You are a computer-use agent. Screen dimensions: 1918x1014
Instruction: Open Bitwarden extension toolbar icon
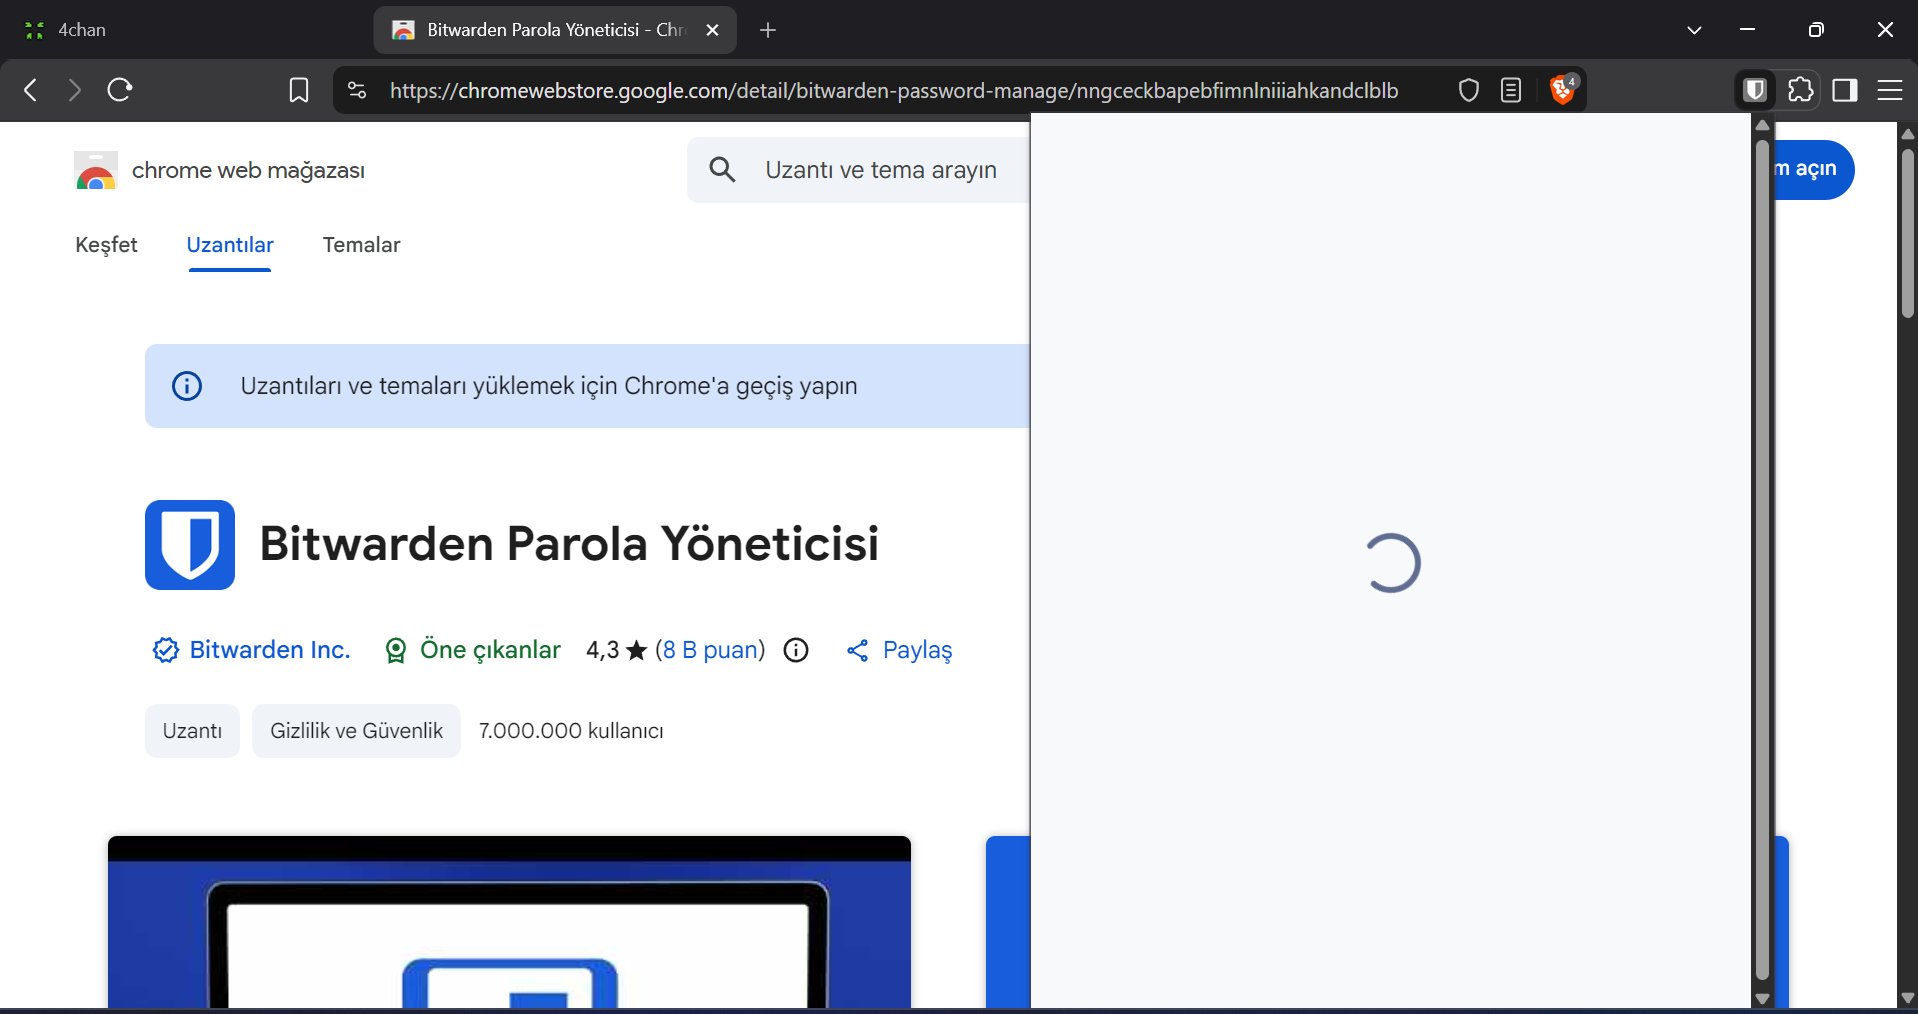(1755, 90)
